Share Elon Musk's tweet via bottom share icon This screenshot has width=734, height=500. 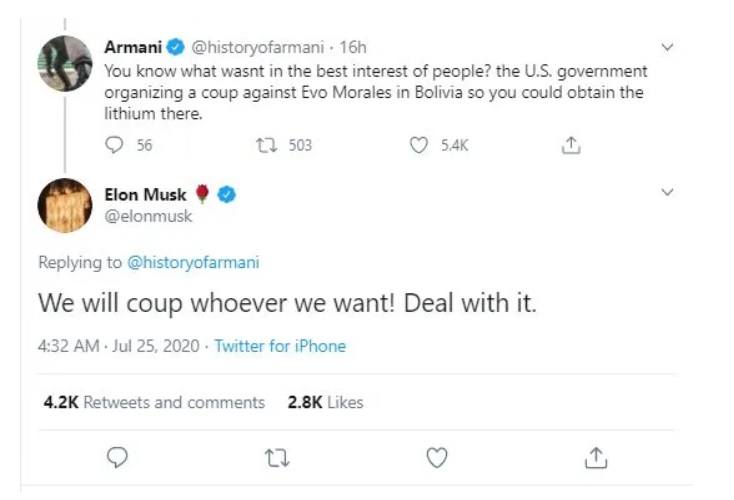[x=595, y=457]
